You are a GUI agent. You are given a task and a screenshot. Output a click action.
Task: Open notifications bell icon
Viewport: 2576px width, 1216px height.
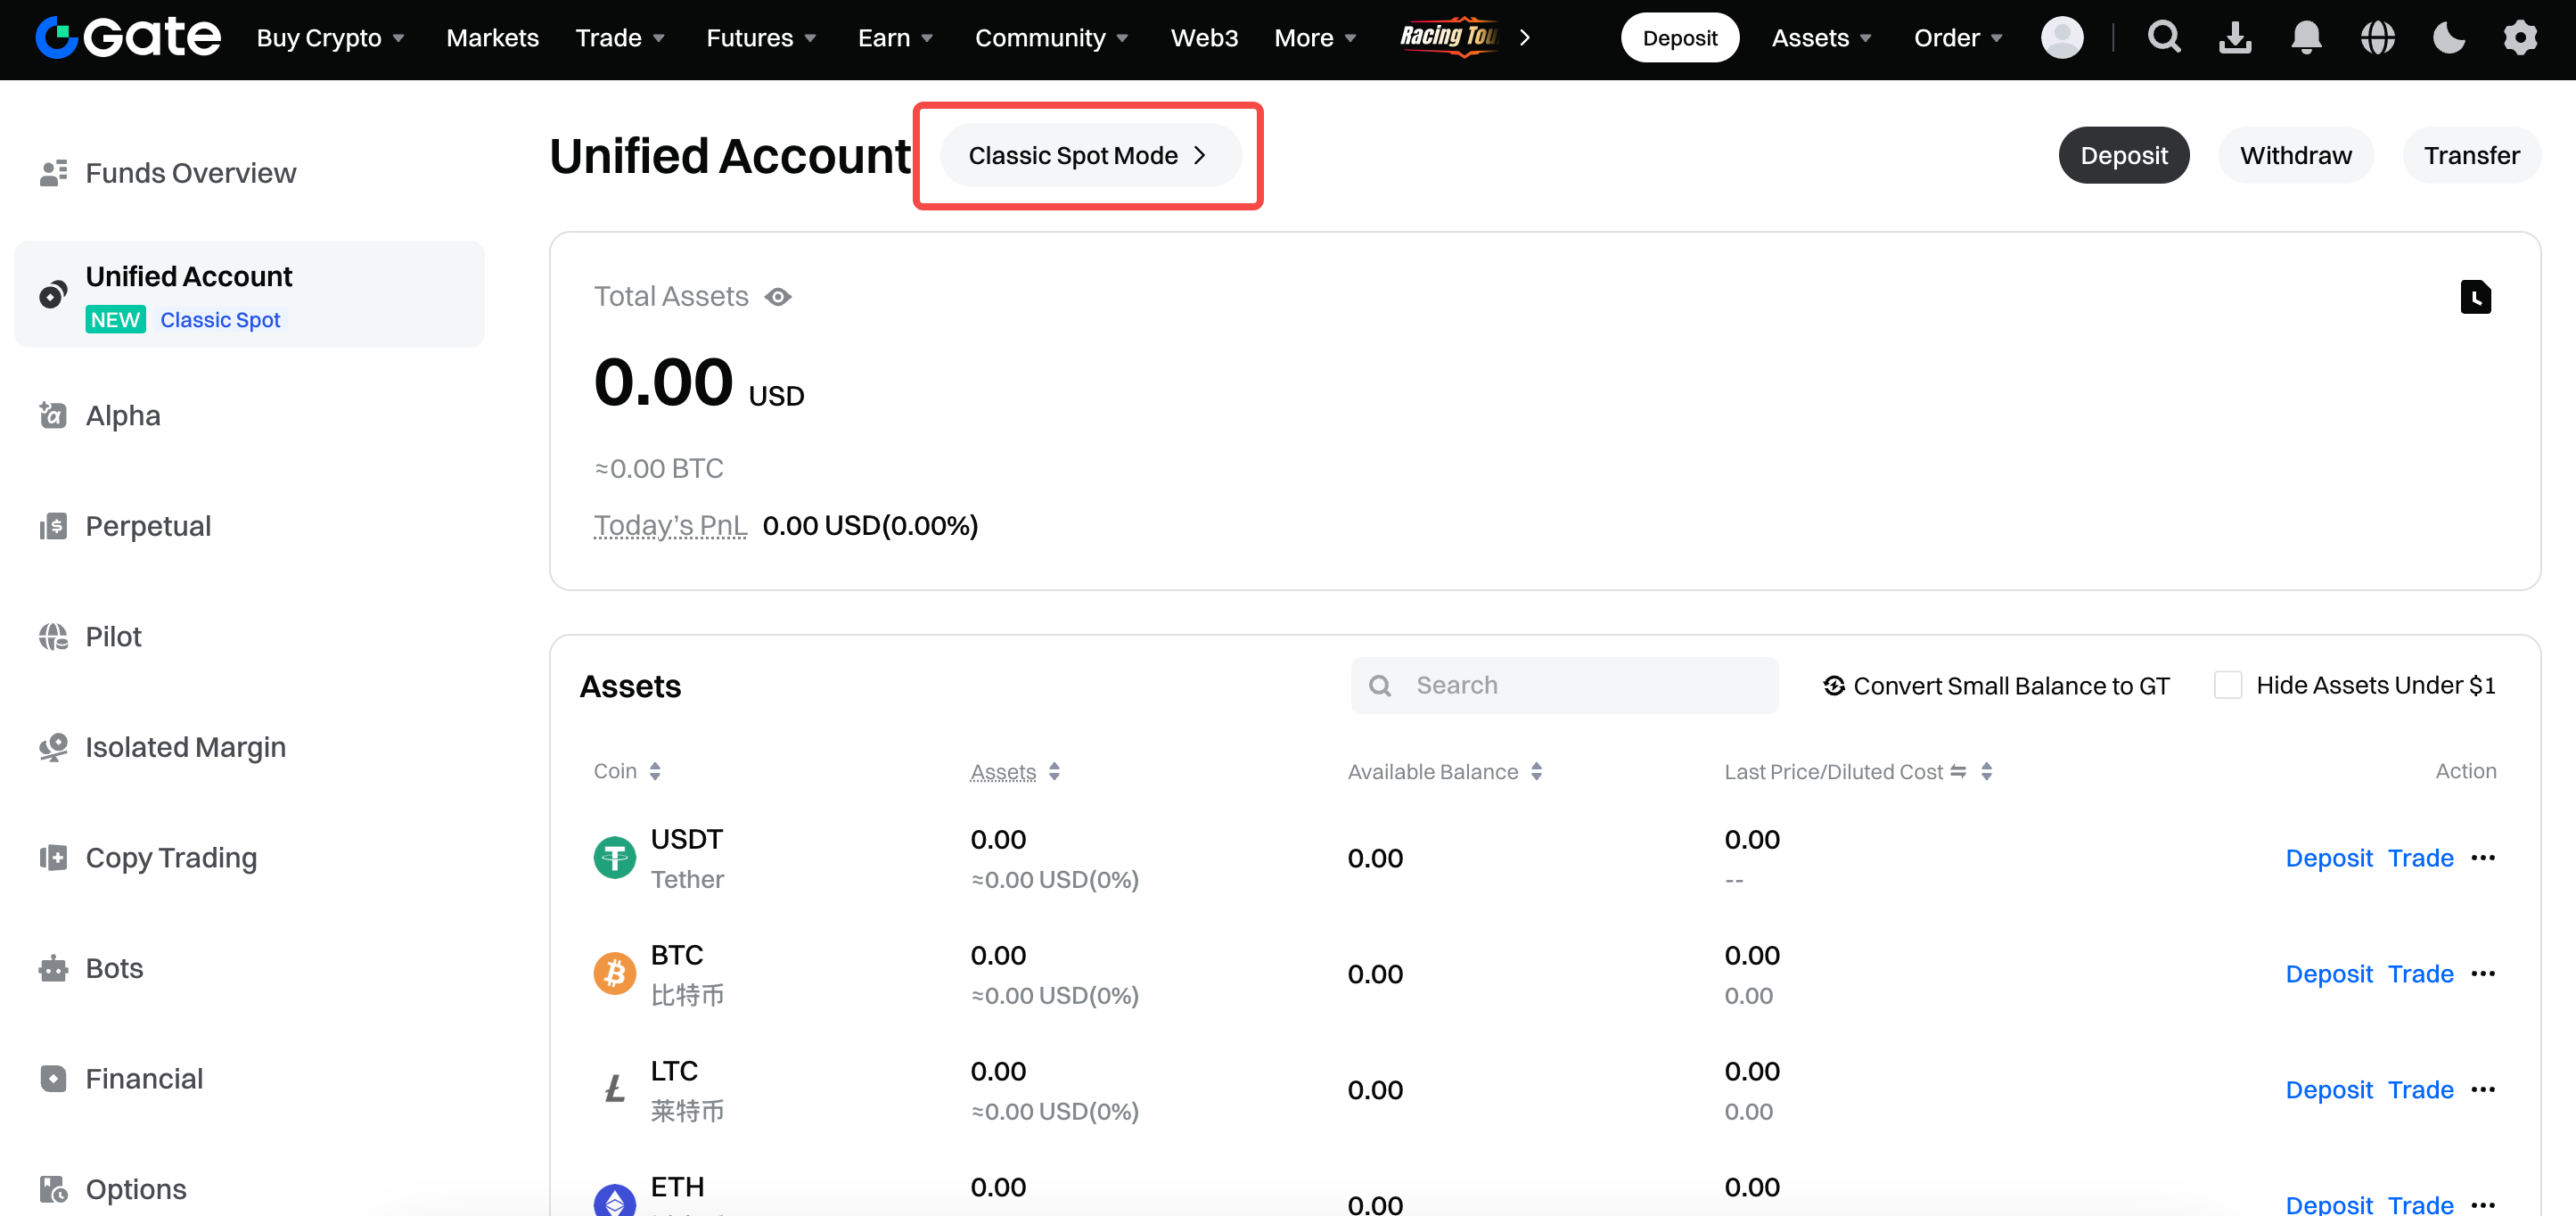point(2306,38)
